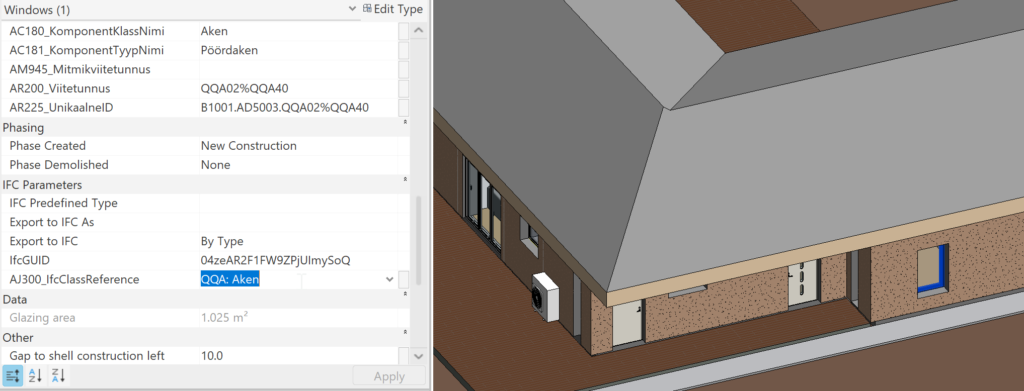Toggle the small box next to AC180_KomponentKlassNimi
The height and width of the screenshot is (391, 1024).
tap(404, 31)
